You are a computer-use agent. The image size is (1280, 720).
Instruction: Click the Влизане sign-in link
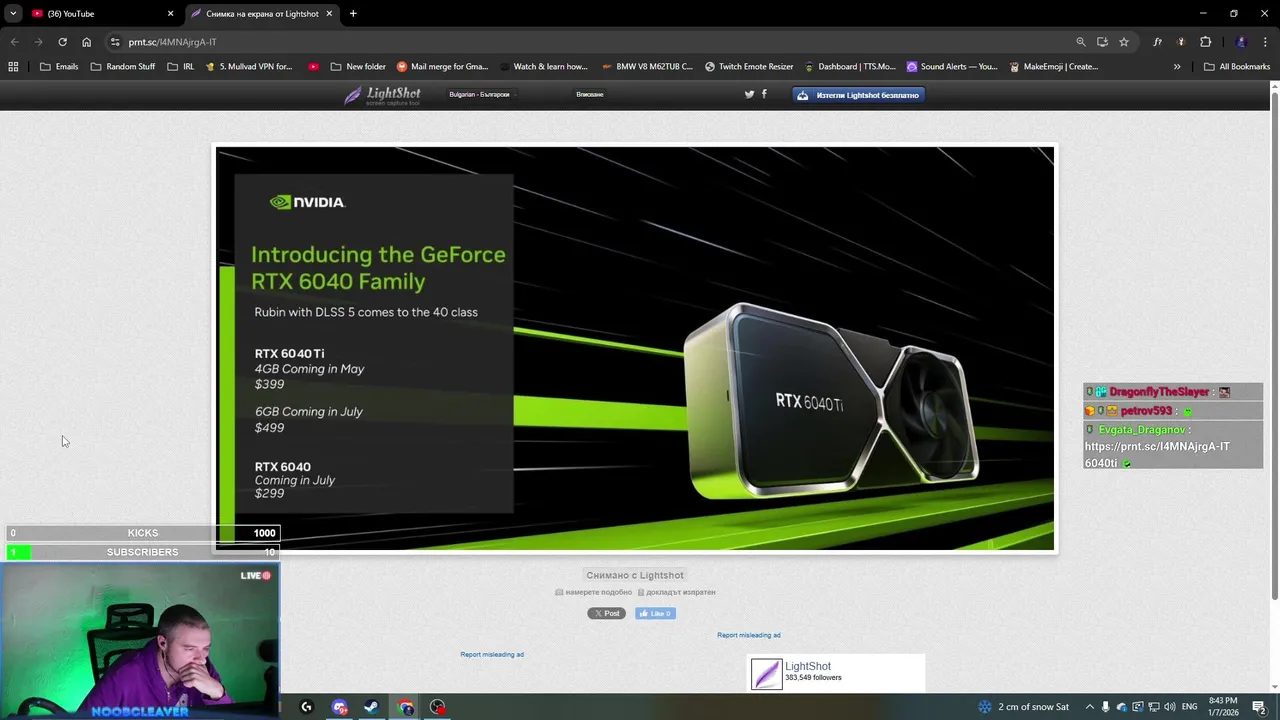coord(590,94)
